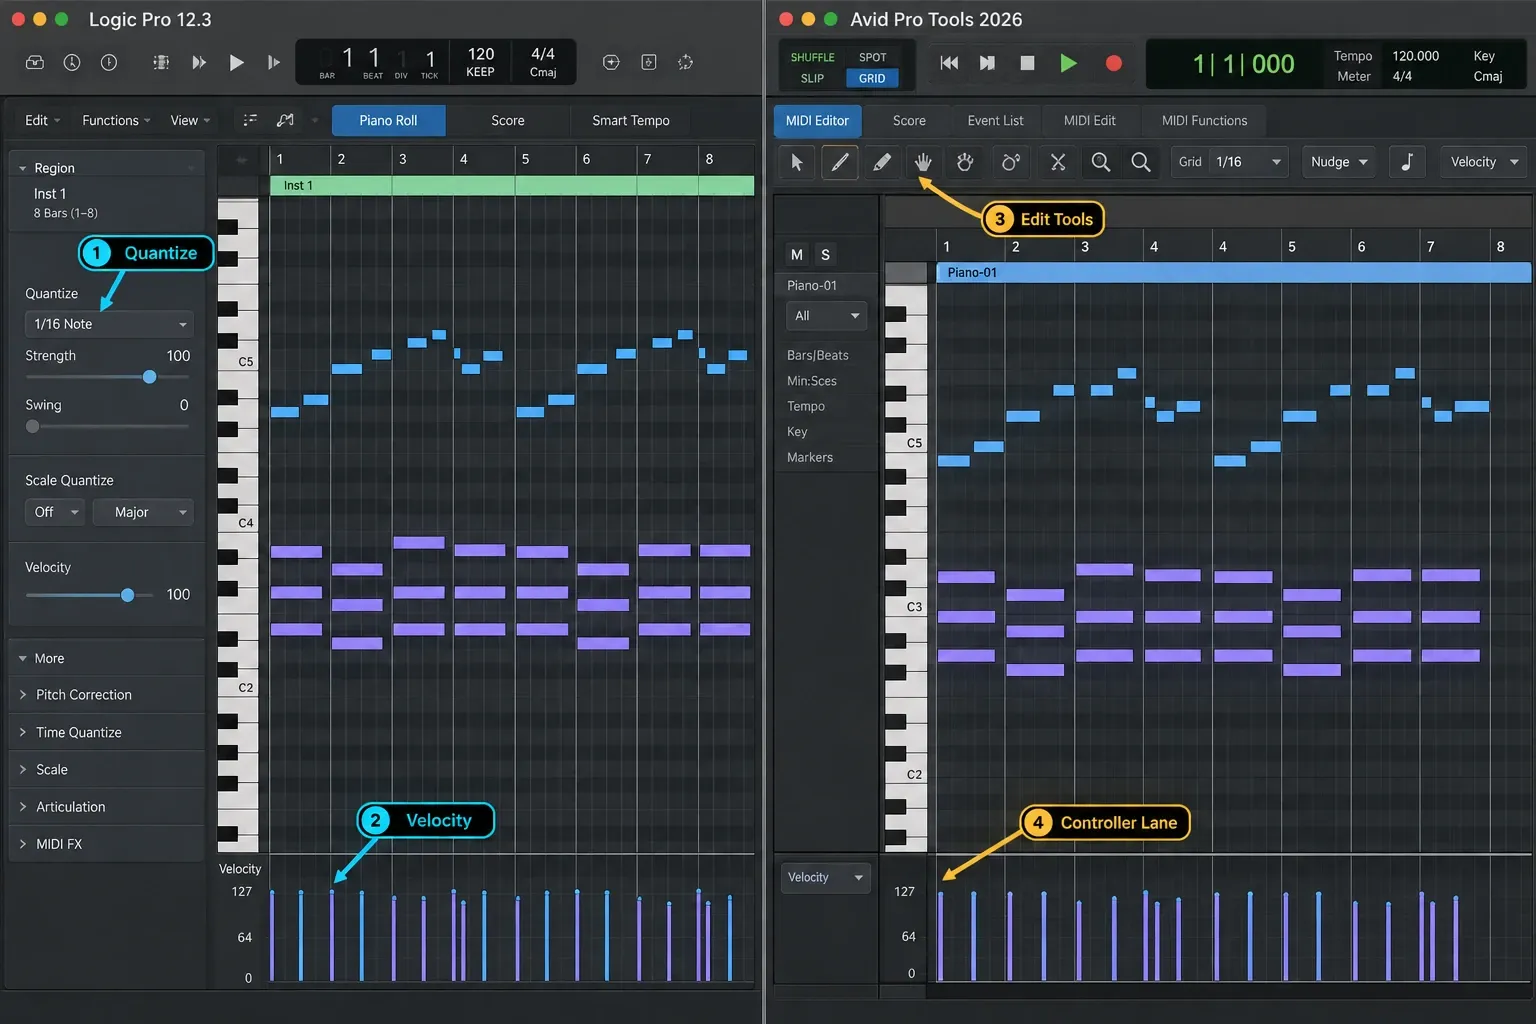Click the green Play button in Pro Tools
This screenshot has width=1536, height=1024.
[x=1068, y=63]
